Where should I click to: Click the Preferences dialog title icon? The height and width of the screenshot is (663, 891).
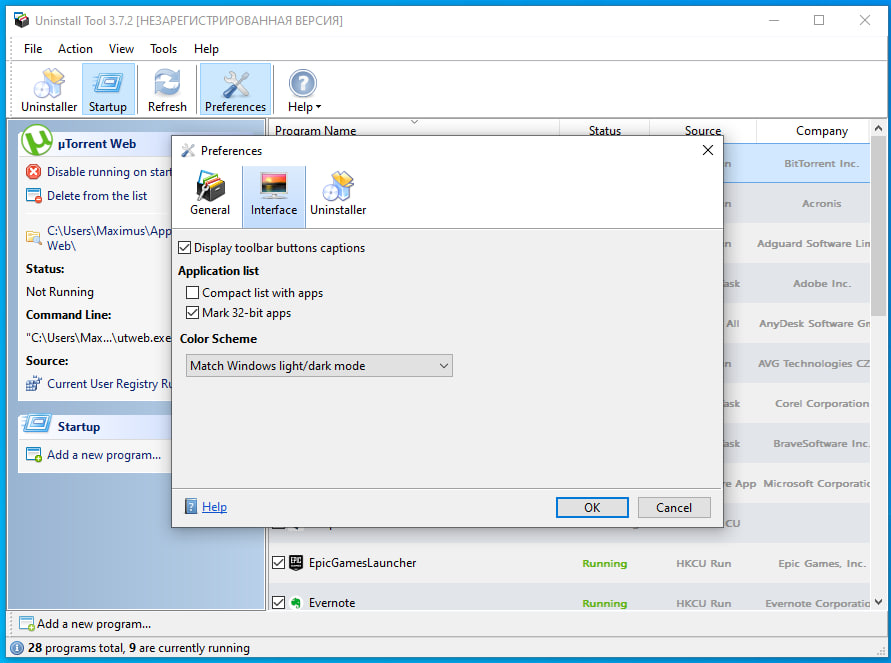188,151
